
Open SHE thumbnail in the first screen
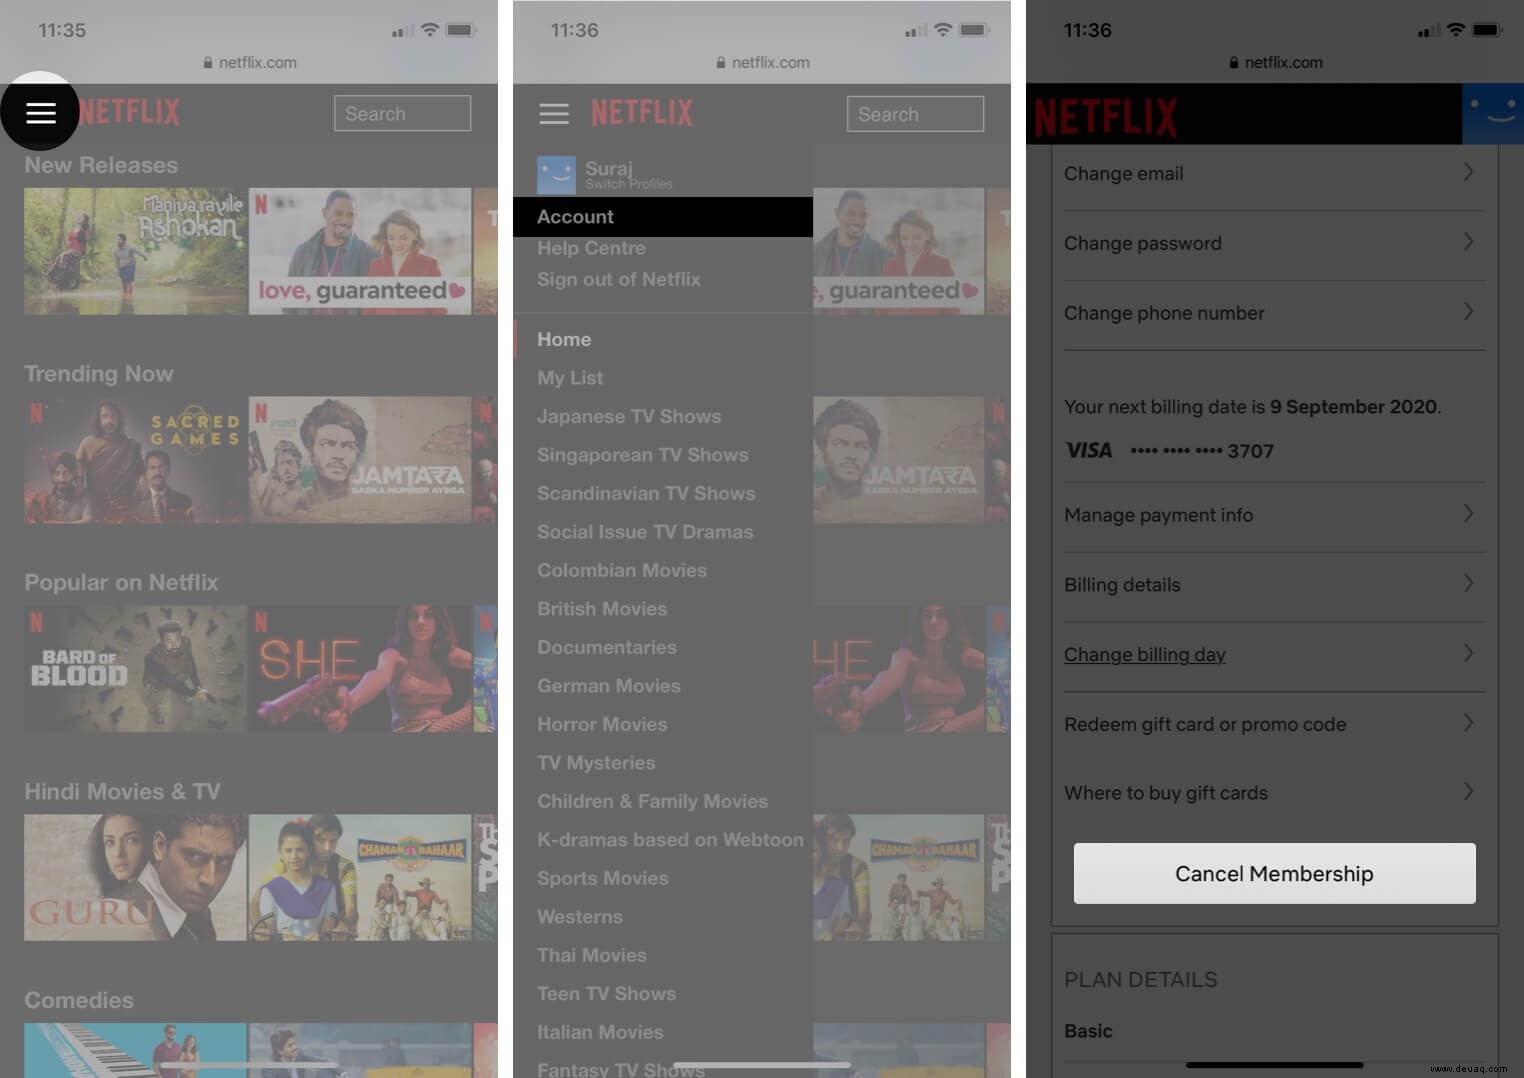click(360, 668)
